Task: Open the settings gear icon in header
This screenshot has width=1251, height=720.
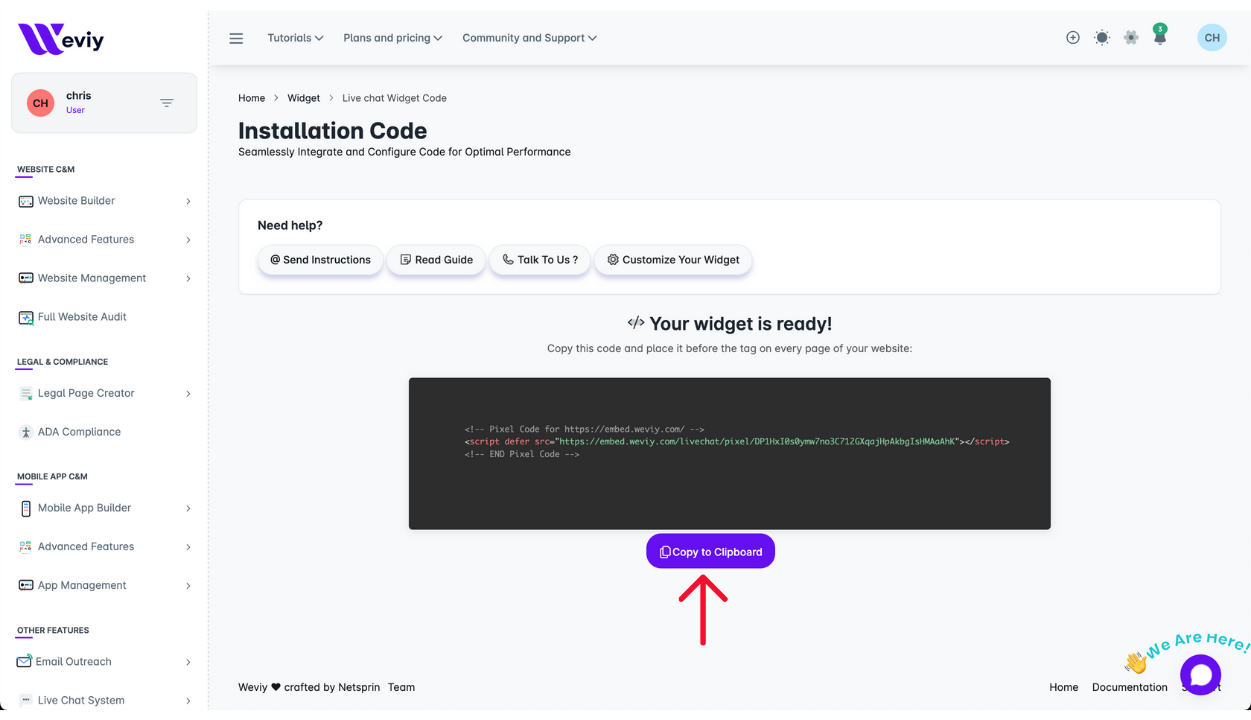Action: (1131, 38)
